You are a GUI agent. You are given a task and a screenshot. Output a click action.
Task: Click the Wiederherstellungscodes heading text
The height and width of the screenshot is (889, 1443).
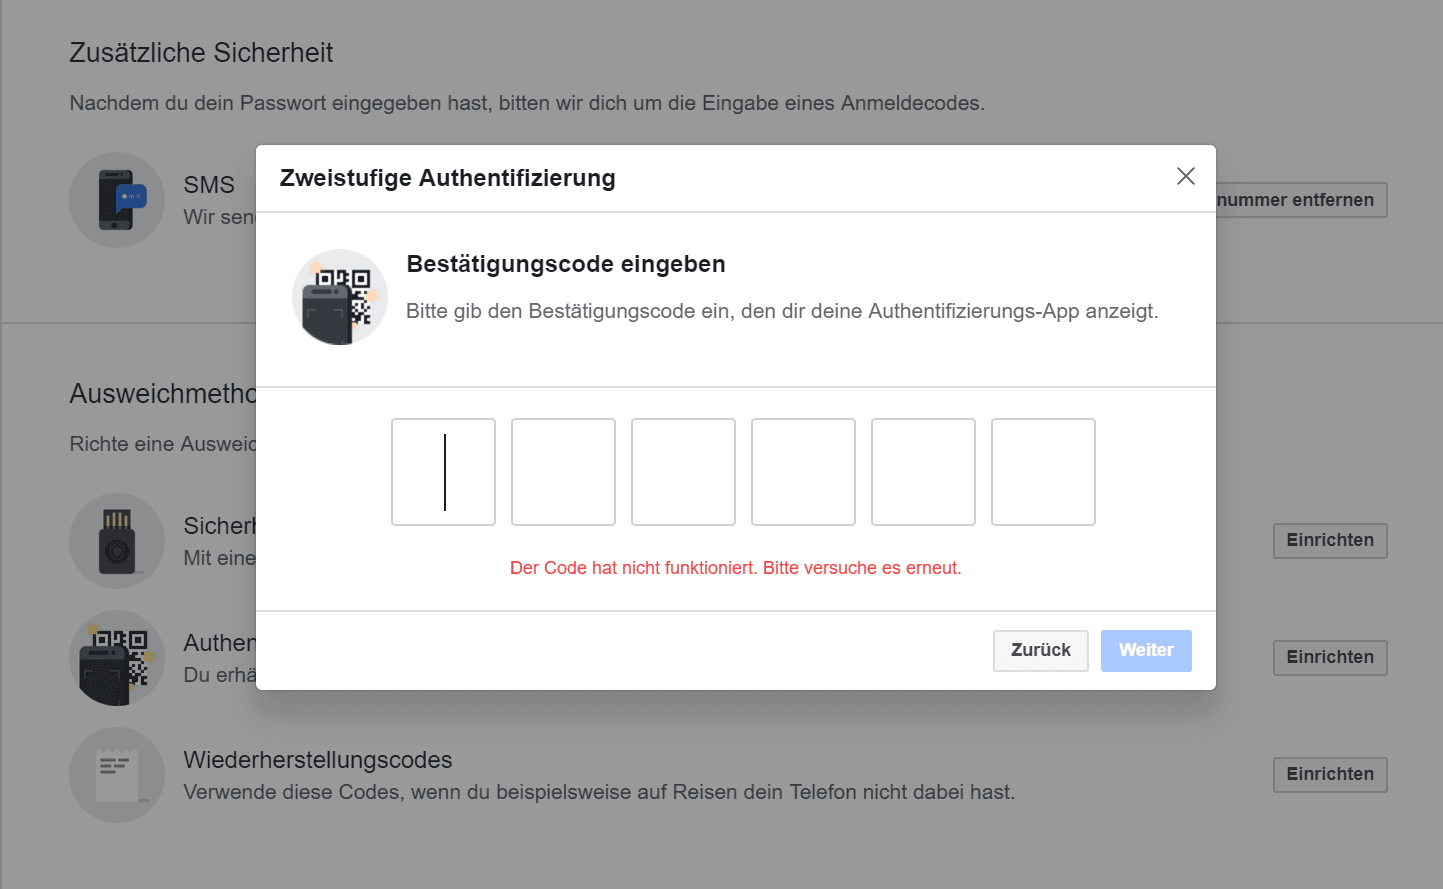[318, 760]
